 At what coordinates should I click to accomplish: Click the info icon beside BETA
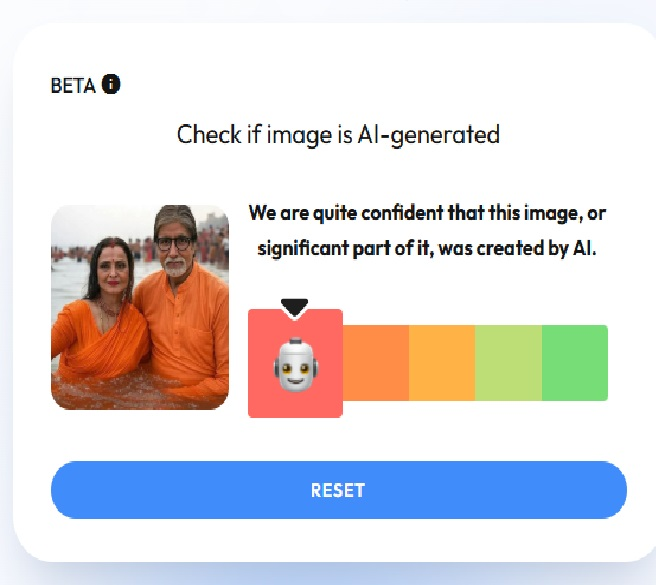coord(111,84)
